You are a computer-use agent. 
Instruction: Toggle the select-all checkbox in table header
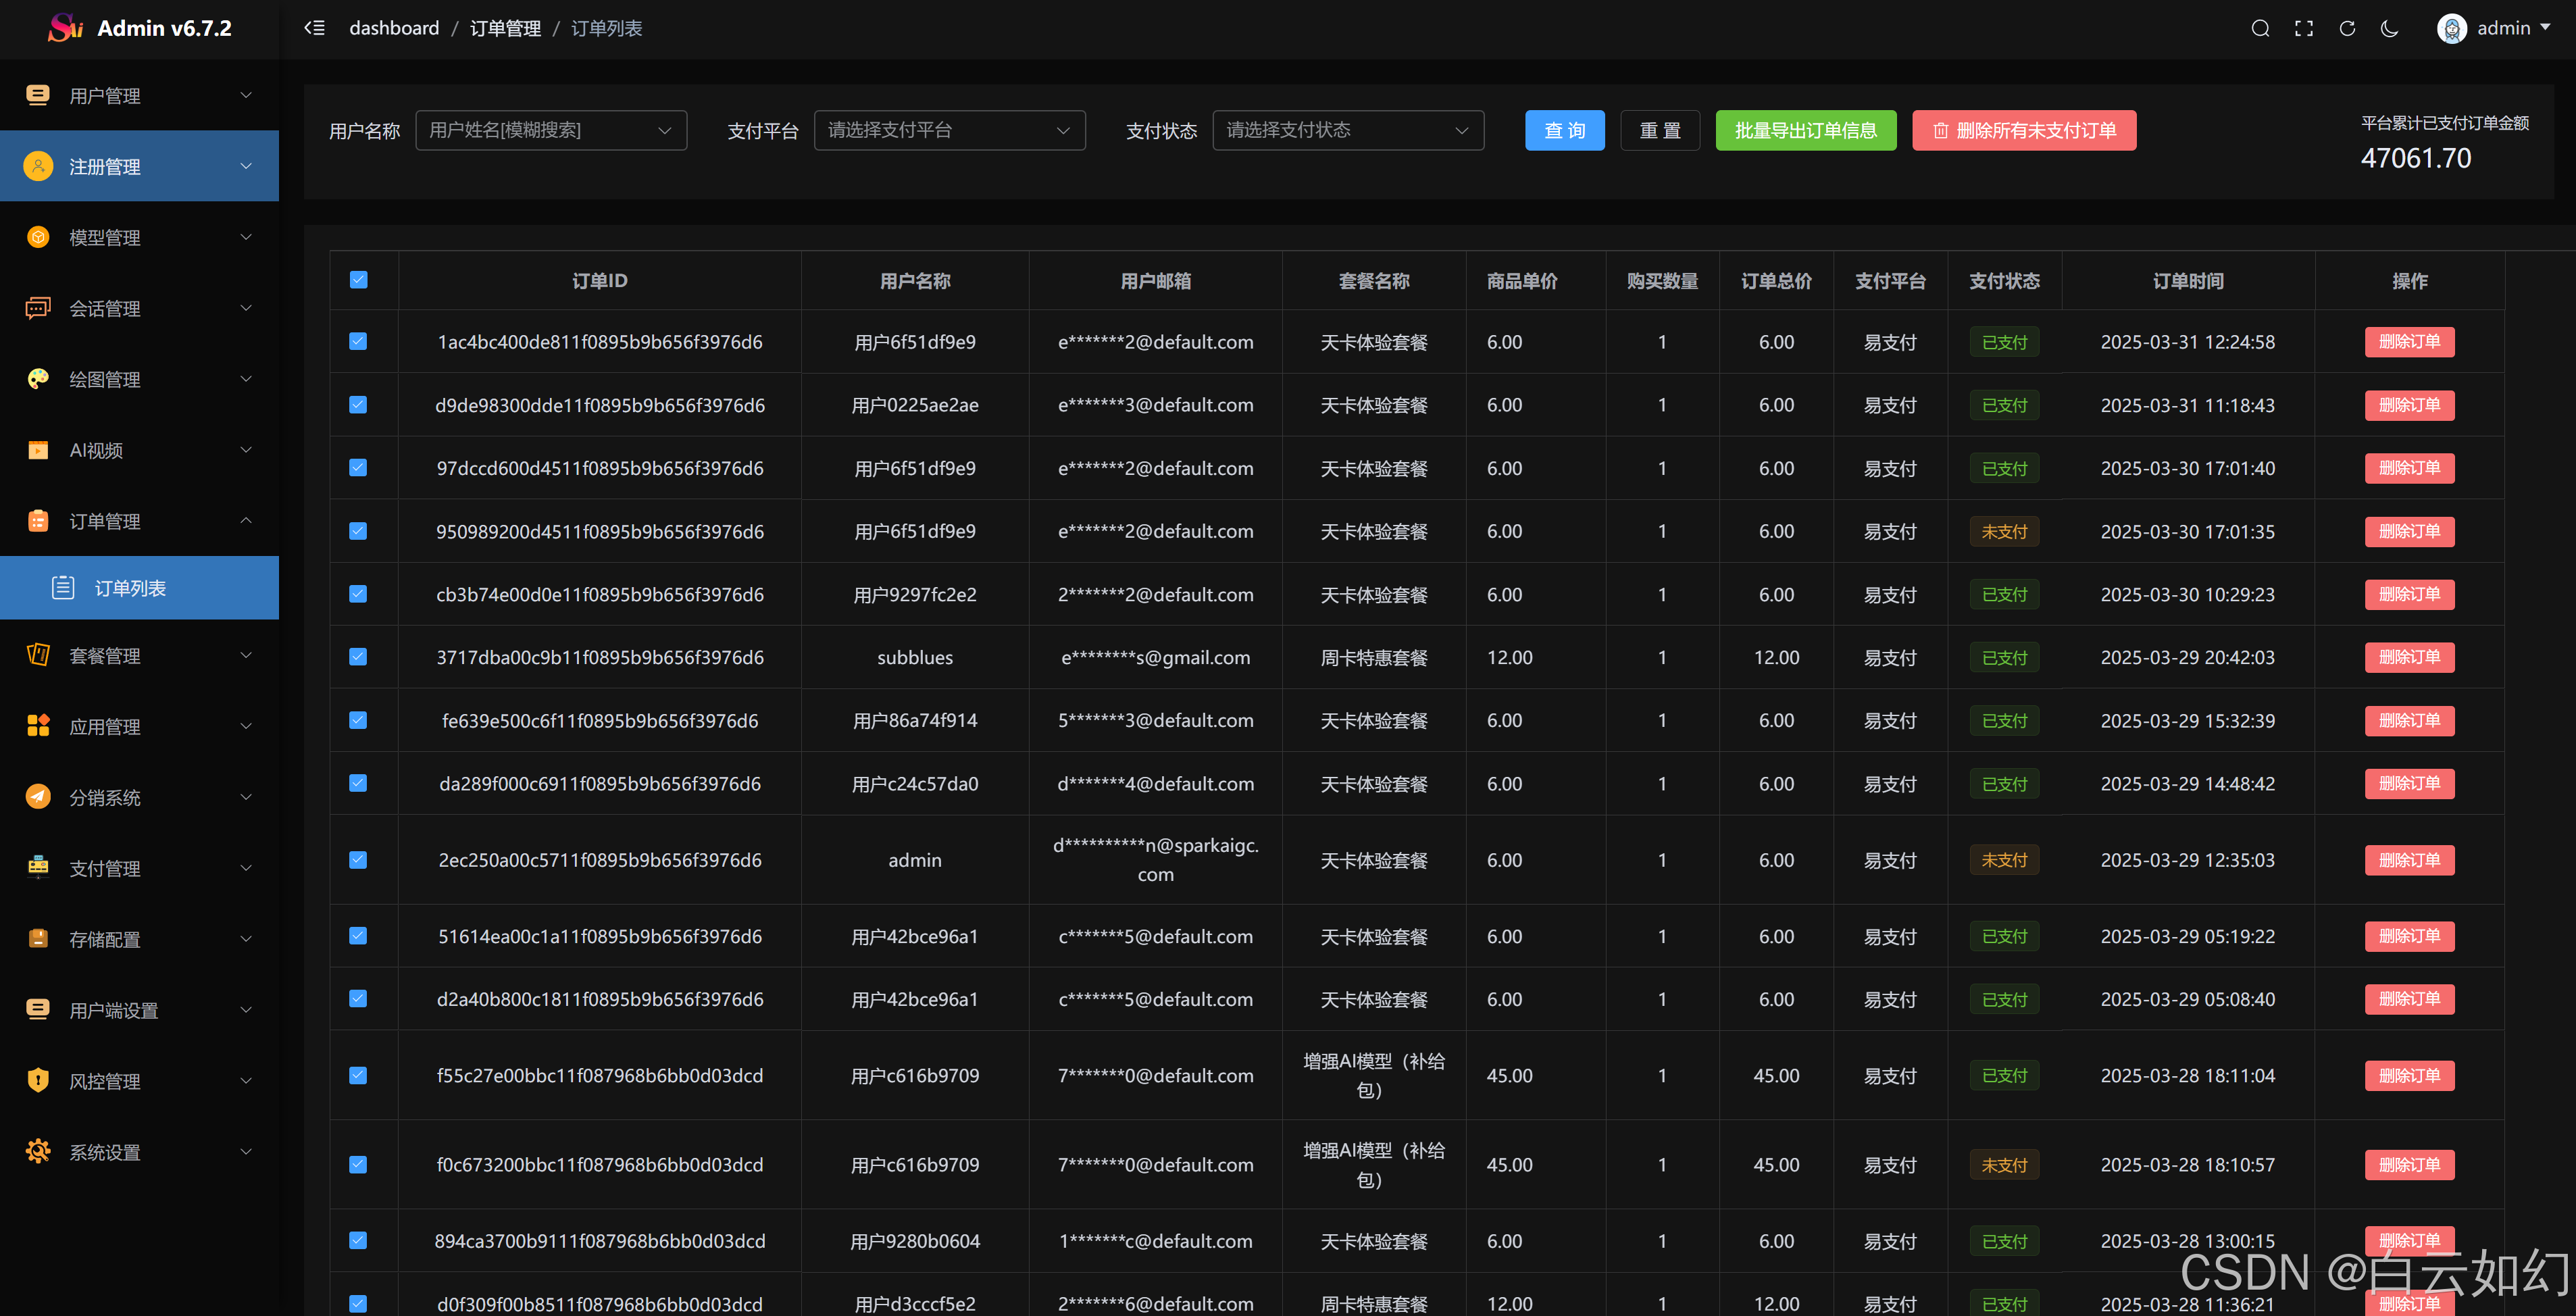(359, 280)
